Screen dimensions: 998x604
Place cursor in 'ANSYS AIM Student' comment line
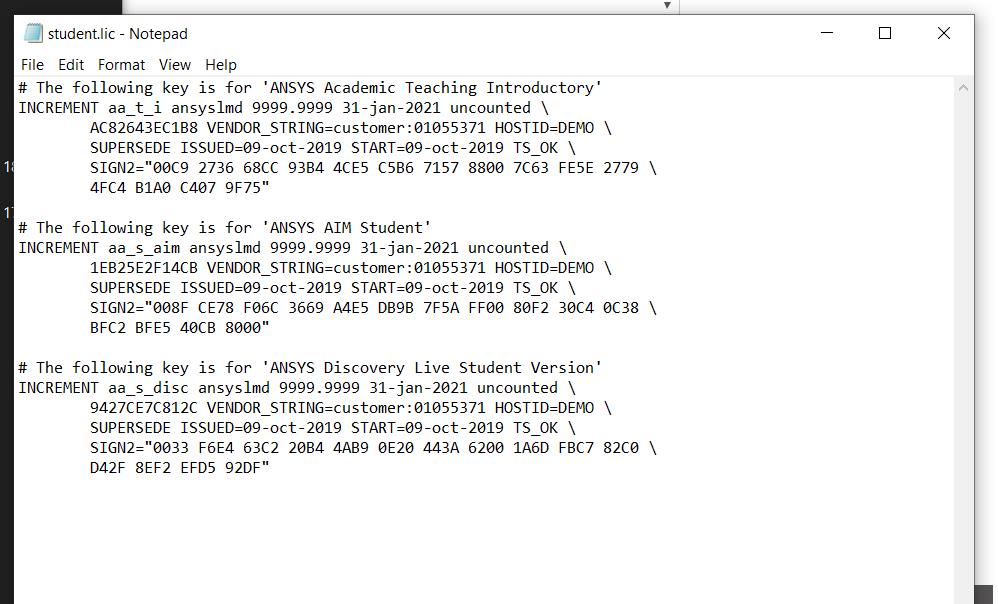point(225,228)
